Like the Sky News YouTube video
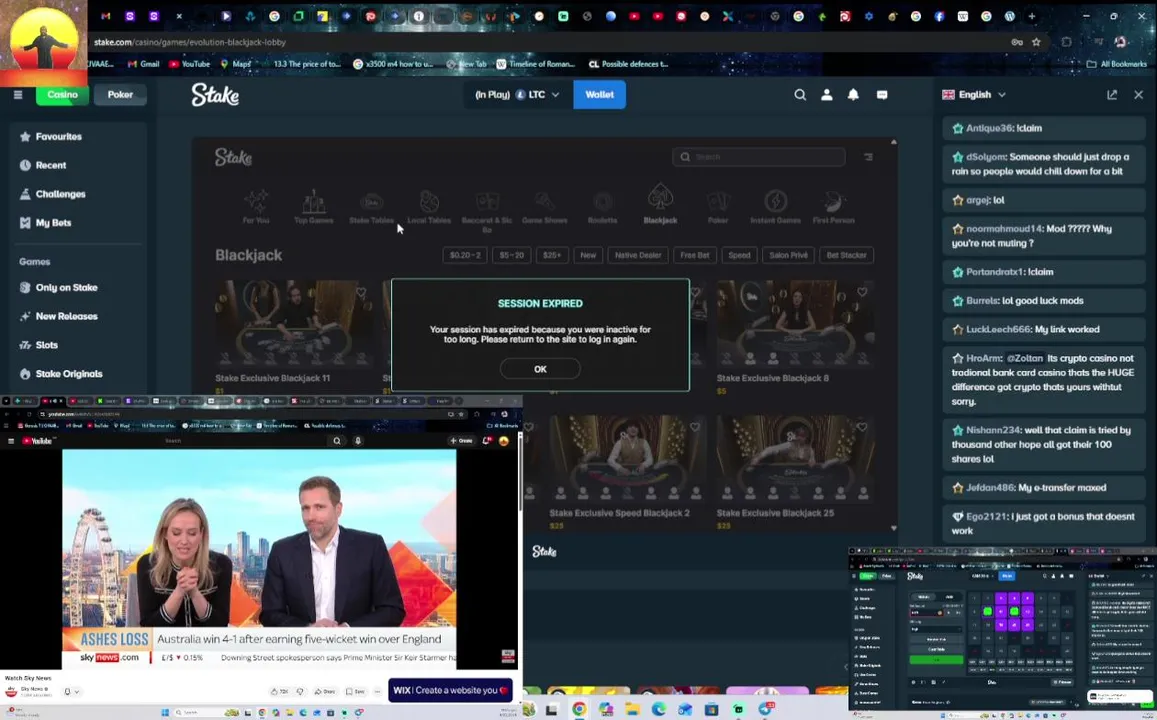Image resolution: width=1157 pixels, height=720 pixels. pos(280,691)
